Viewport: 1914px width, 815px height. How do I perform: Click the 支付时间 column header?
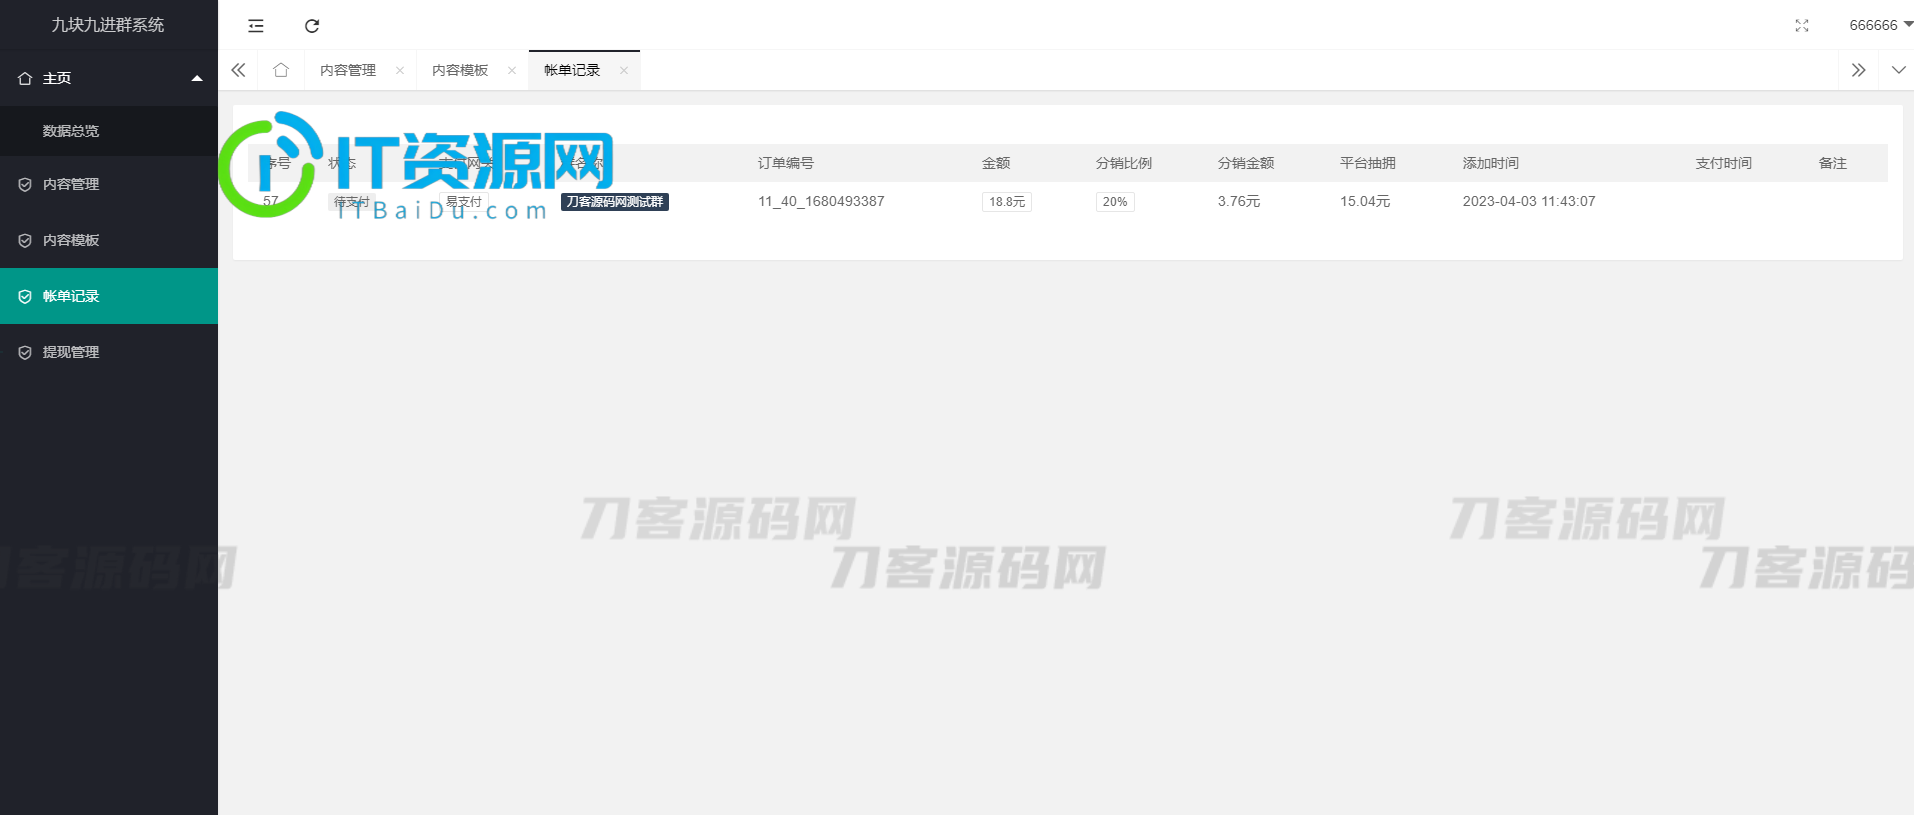1724,163
